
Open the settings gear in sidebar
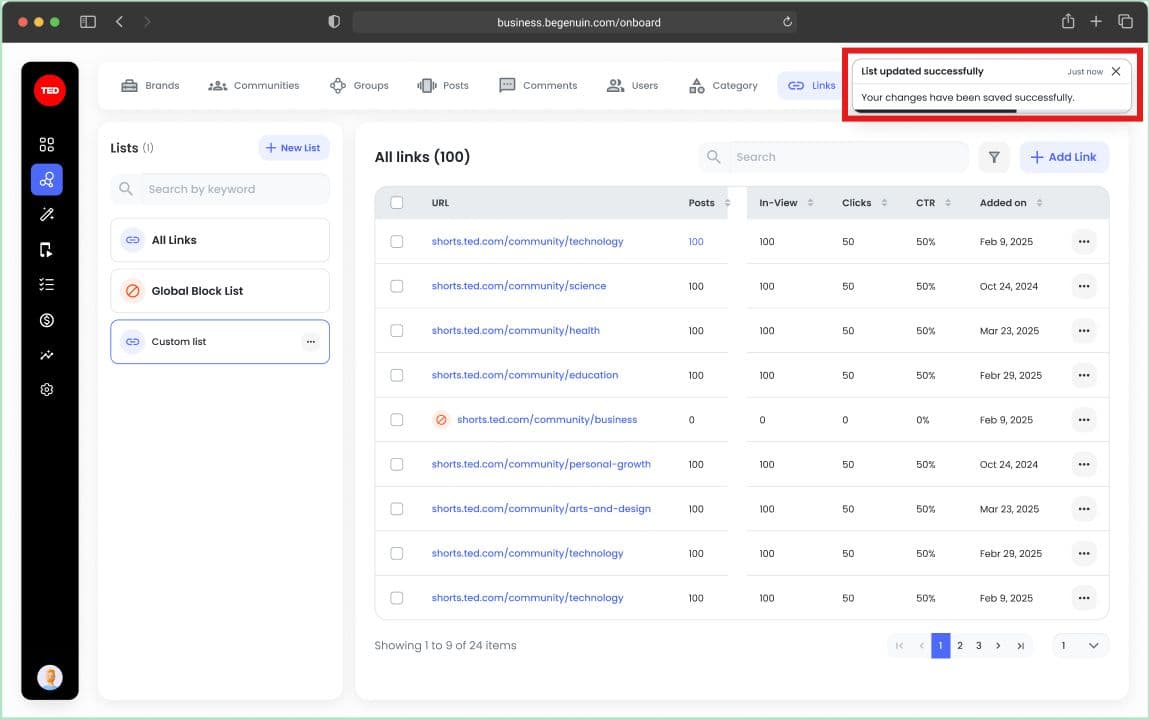click(x=47, y=390)
